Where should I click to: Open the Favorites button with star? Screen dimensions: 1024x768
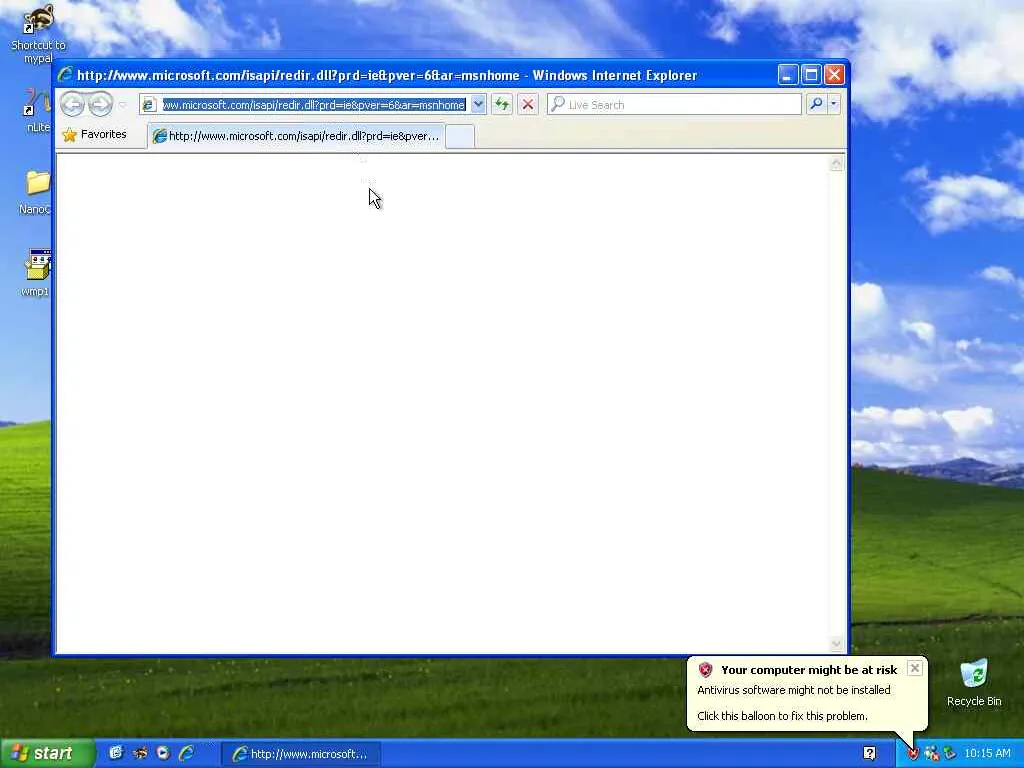95,135
